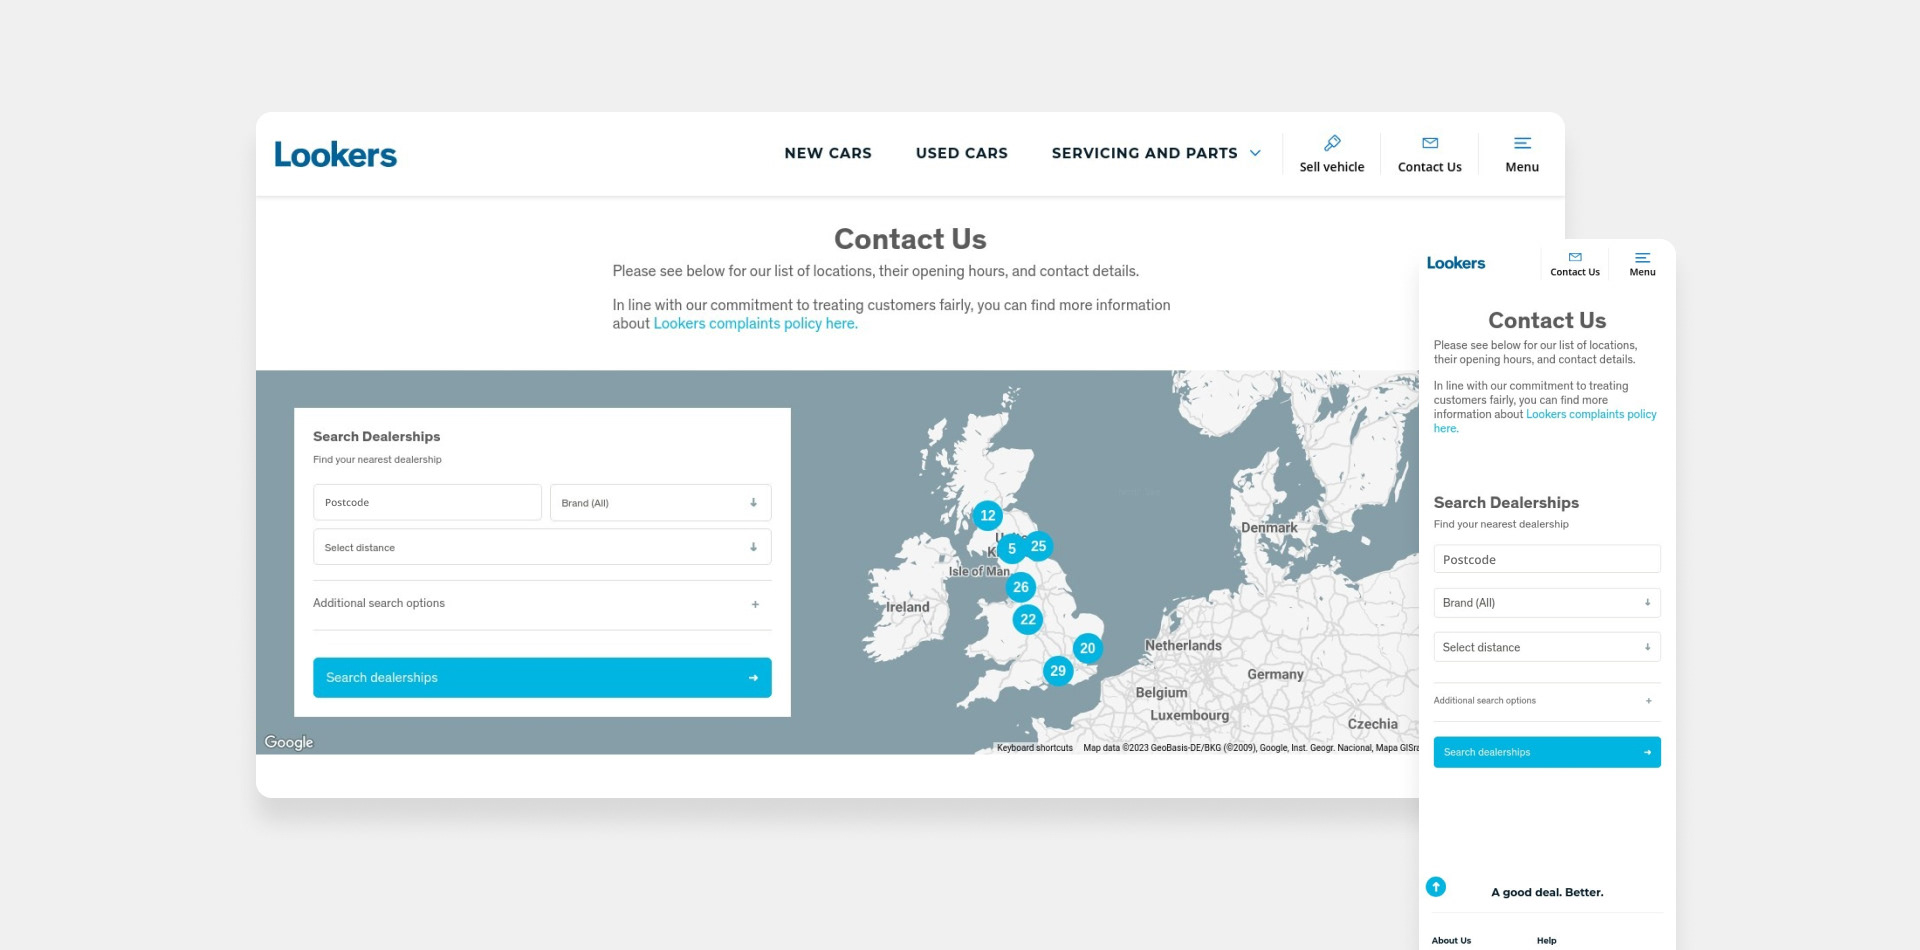Viewport: 1920px width, 950px height.
Task: Focus the mobile Postcode input field
Action: pos(1547,559)
